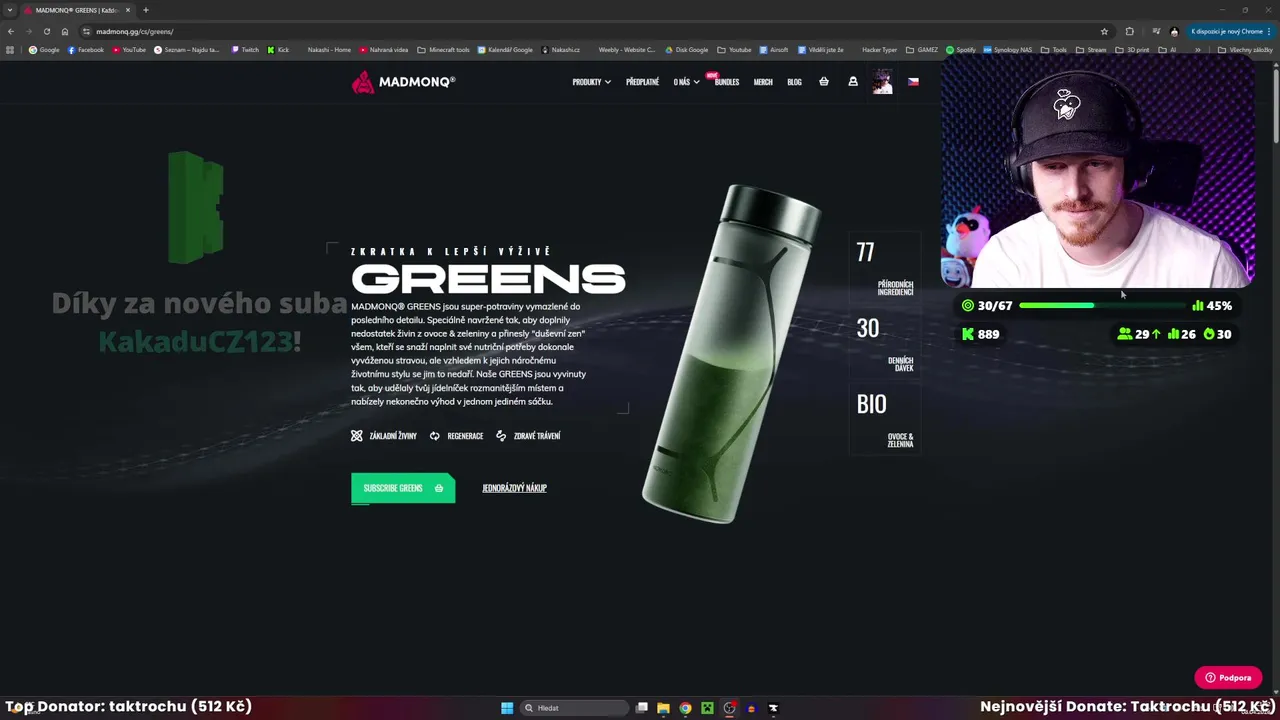Show more bookmarks via the overflow chevron
Image resolution: width=1280 pixels, height=720 pixels.
1198,49
